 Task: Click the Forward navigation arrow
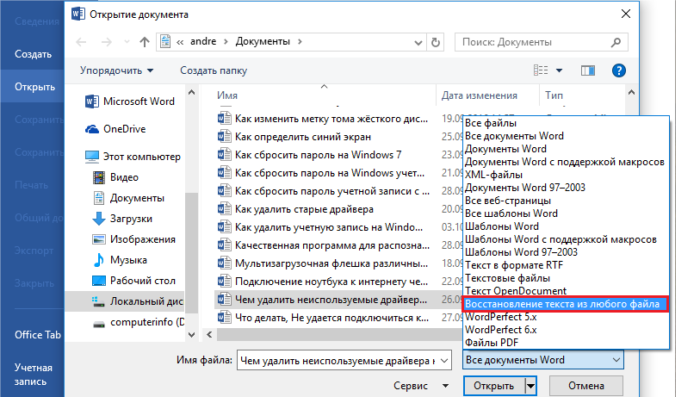click(x=106, y=42)
